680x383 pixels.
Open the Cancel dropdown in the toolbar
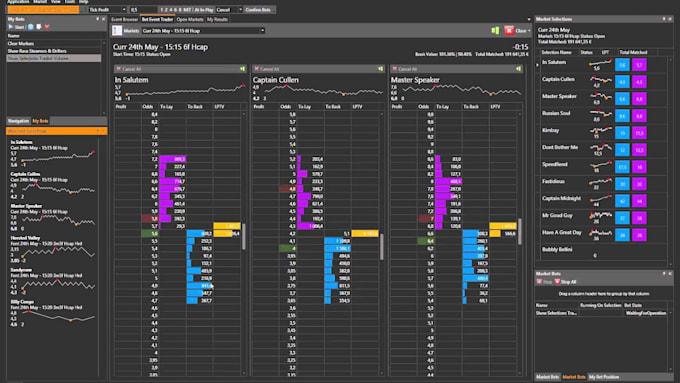tap(240, 10)
